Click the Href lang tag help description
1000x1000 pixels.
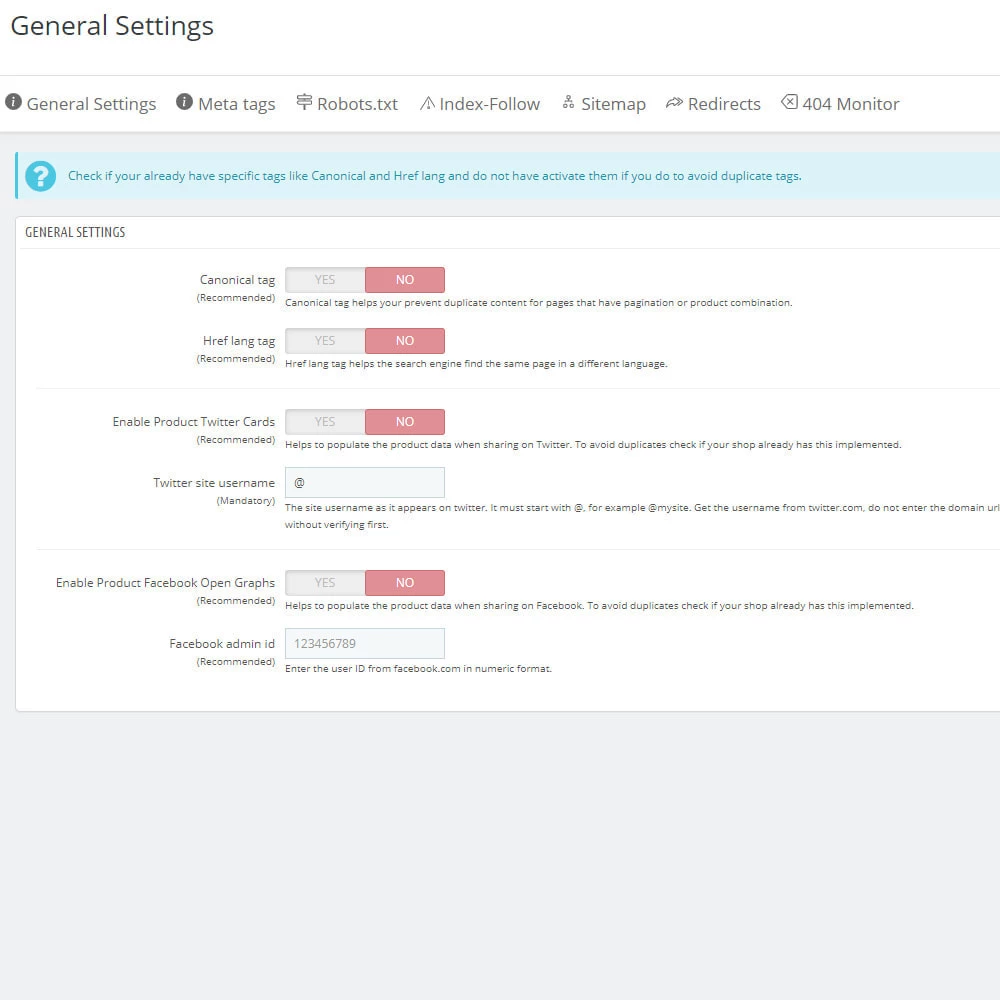pyautogui.click(x=476, y=364)
